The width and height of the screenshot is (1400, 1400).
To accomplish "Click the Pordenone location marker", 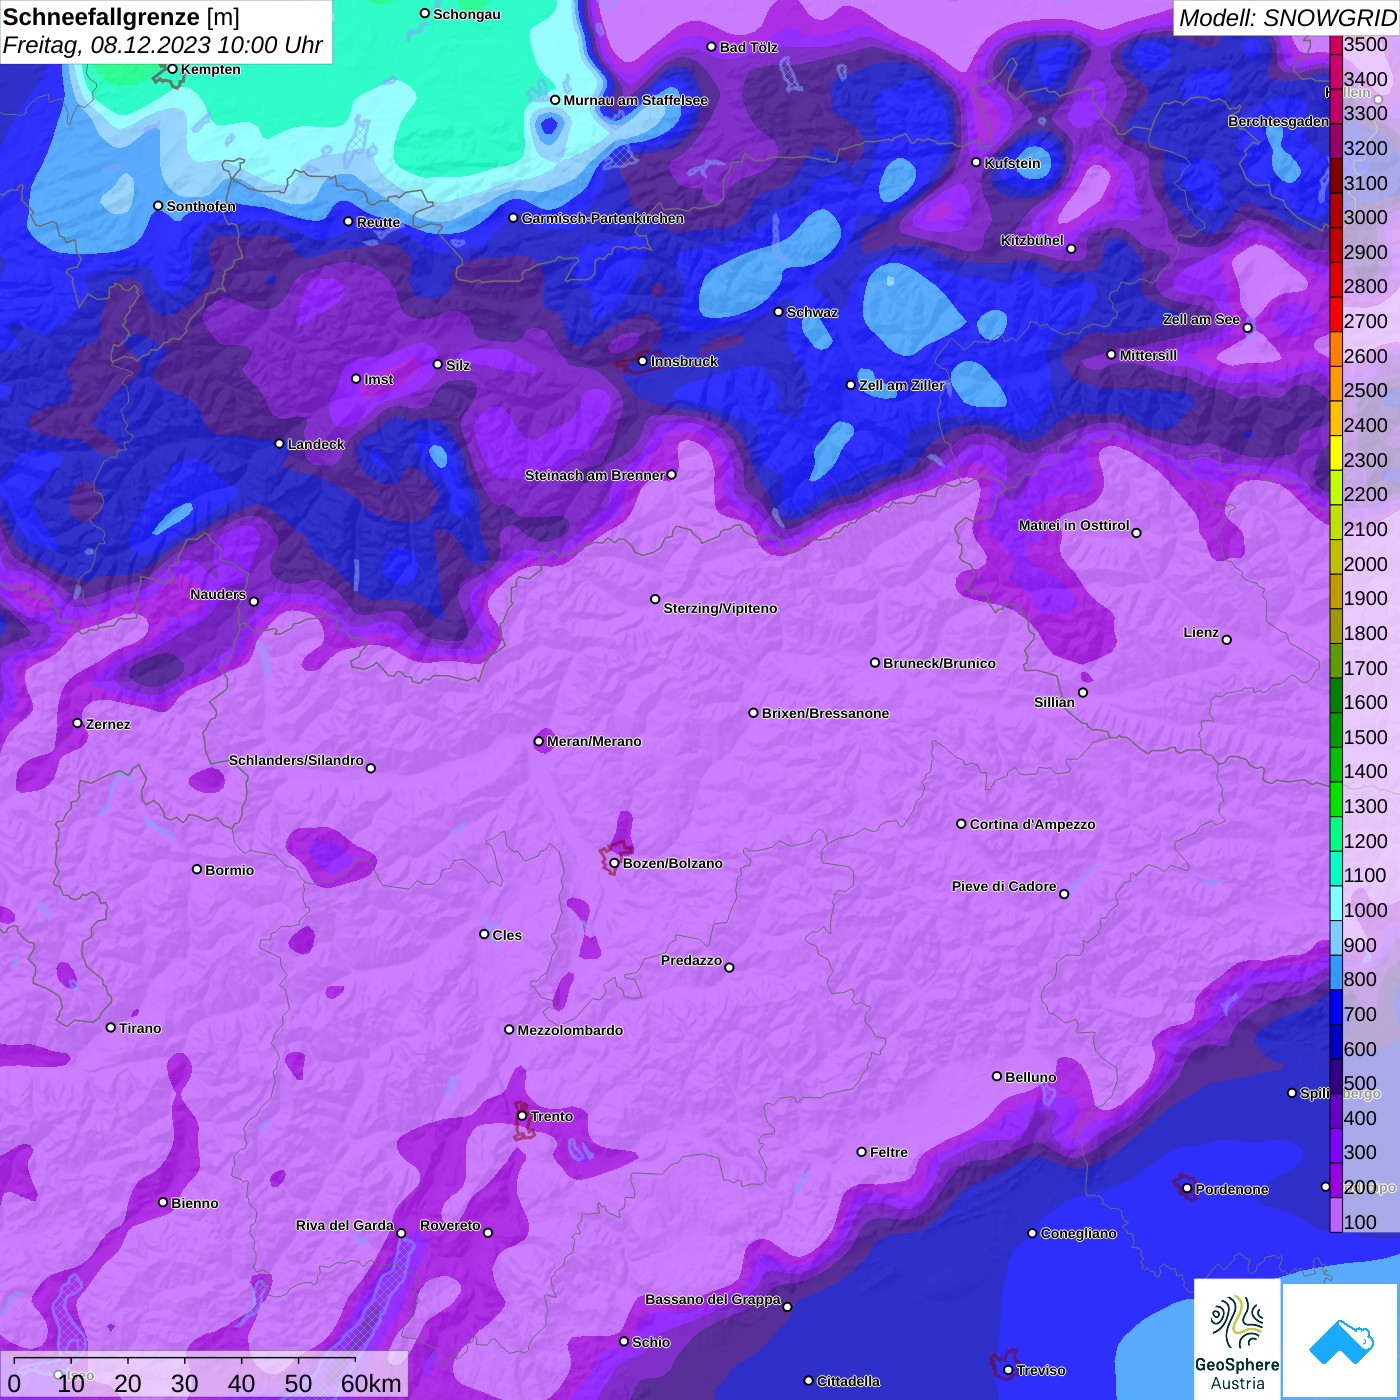I will point(1187,1189).
